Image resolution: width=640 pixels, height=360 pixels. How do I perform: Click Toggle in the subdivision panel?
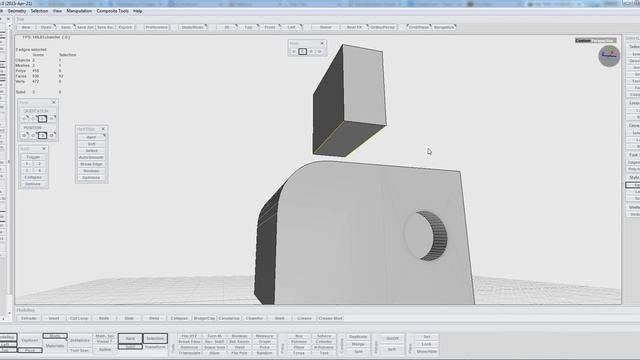(x=33, y=157)
